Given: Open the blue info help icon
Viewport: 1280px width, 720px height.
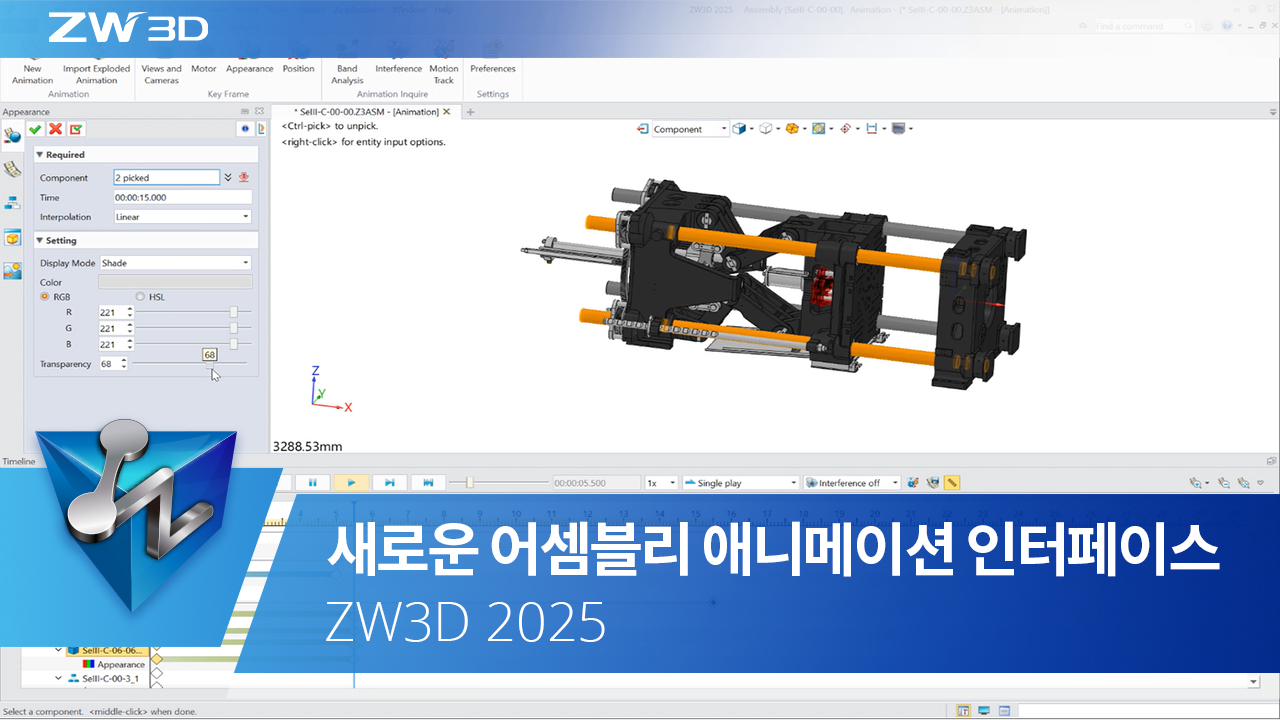Looking at the screenshot, I should tap(245, 129).
